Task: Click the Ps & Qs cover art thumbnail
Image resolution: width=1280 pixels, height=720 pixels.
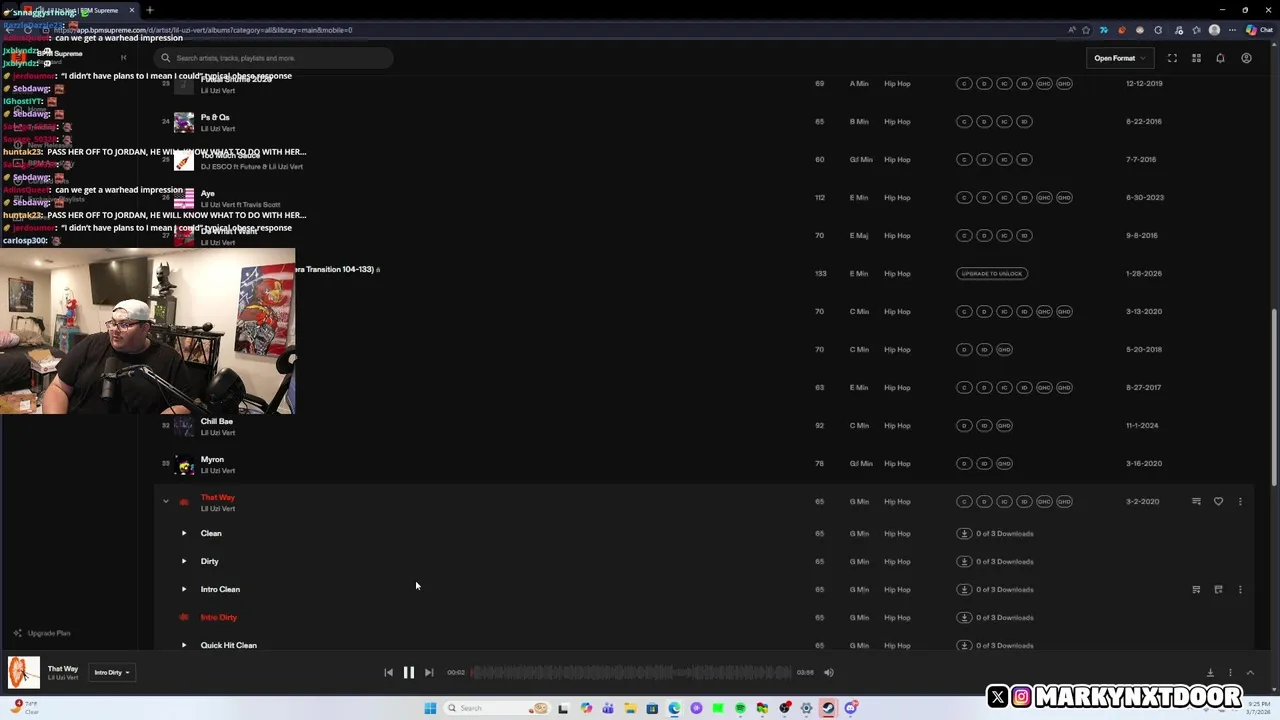Action: click(x=184, y=122)
